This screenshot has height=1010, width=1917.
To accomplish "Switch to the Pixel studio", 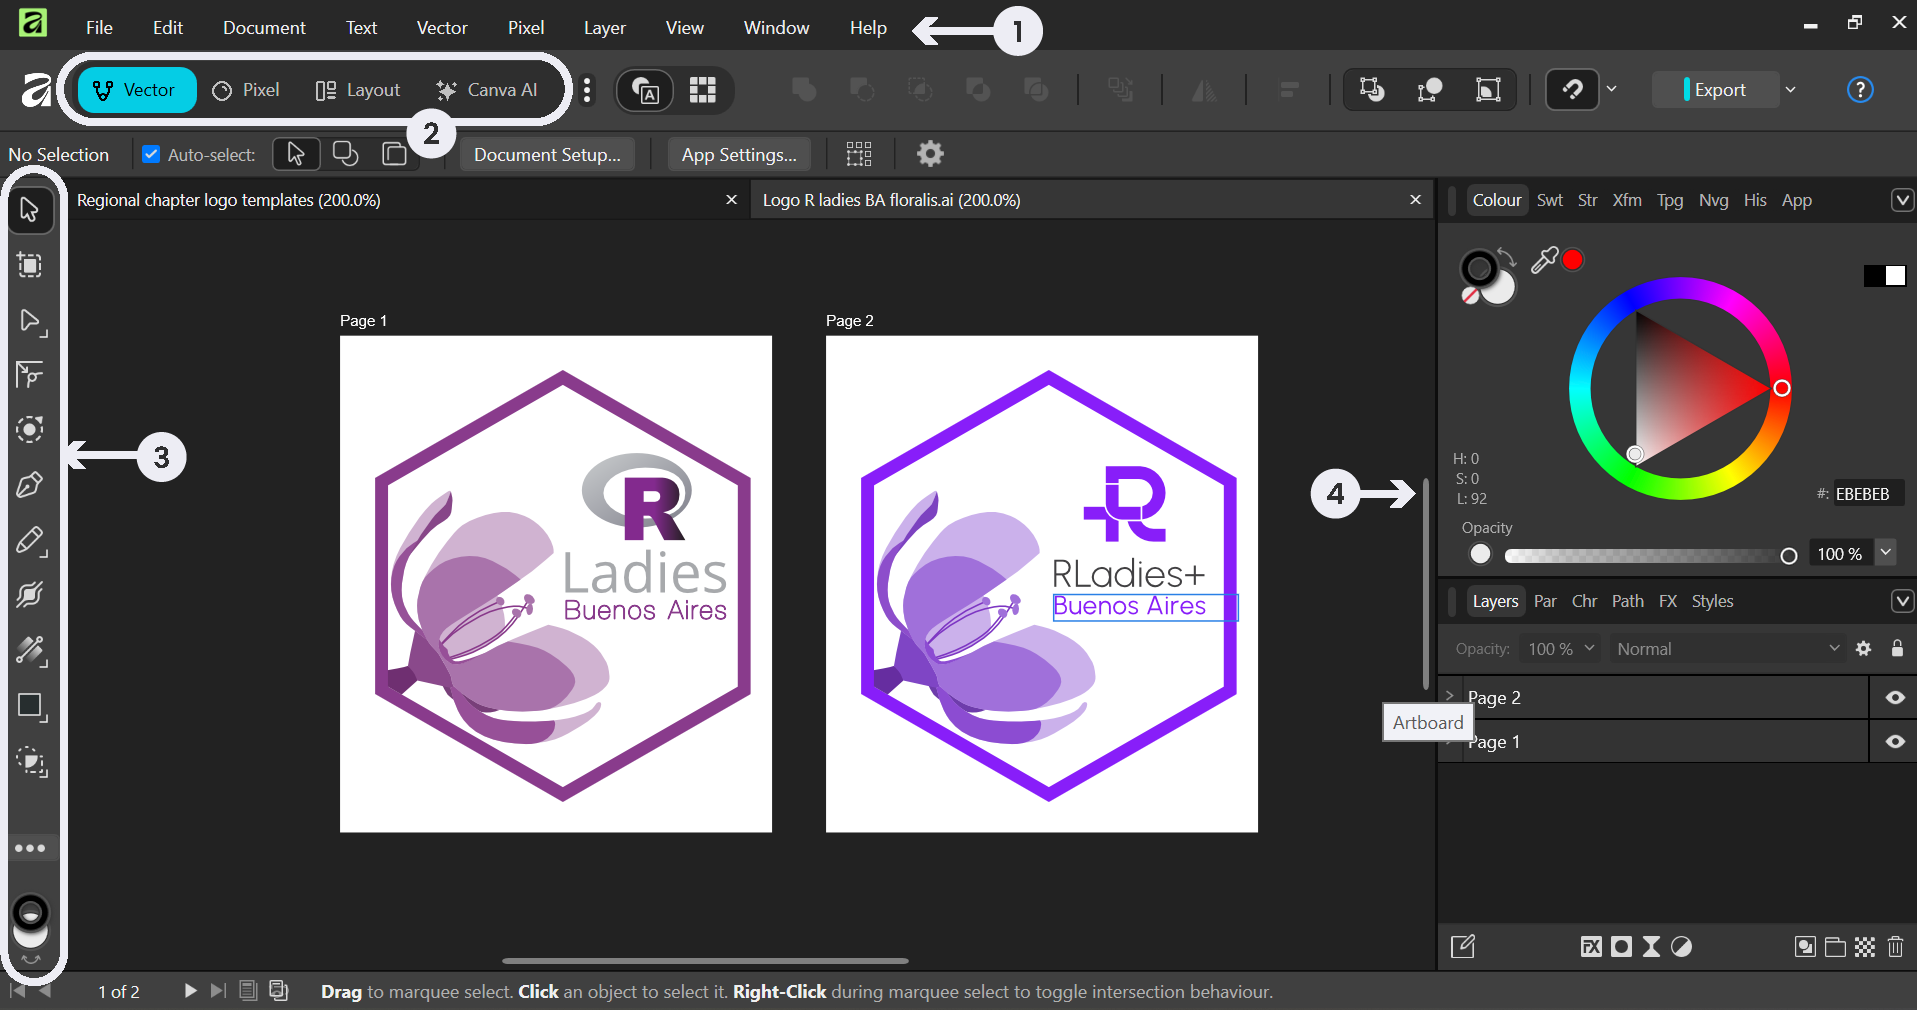I will point(247,90).
